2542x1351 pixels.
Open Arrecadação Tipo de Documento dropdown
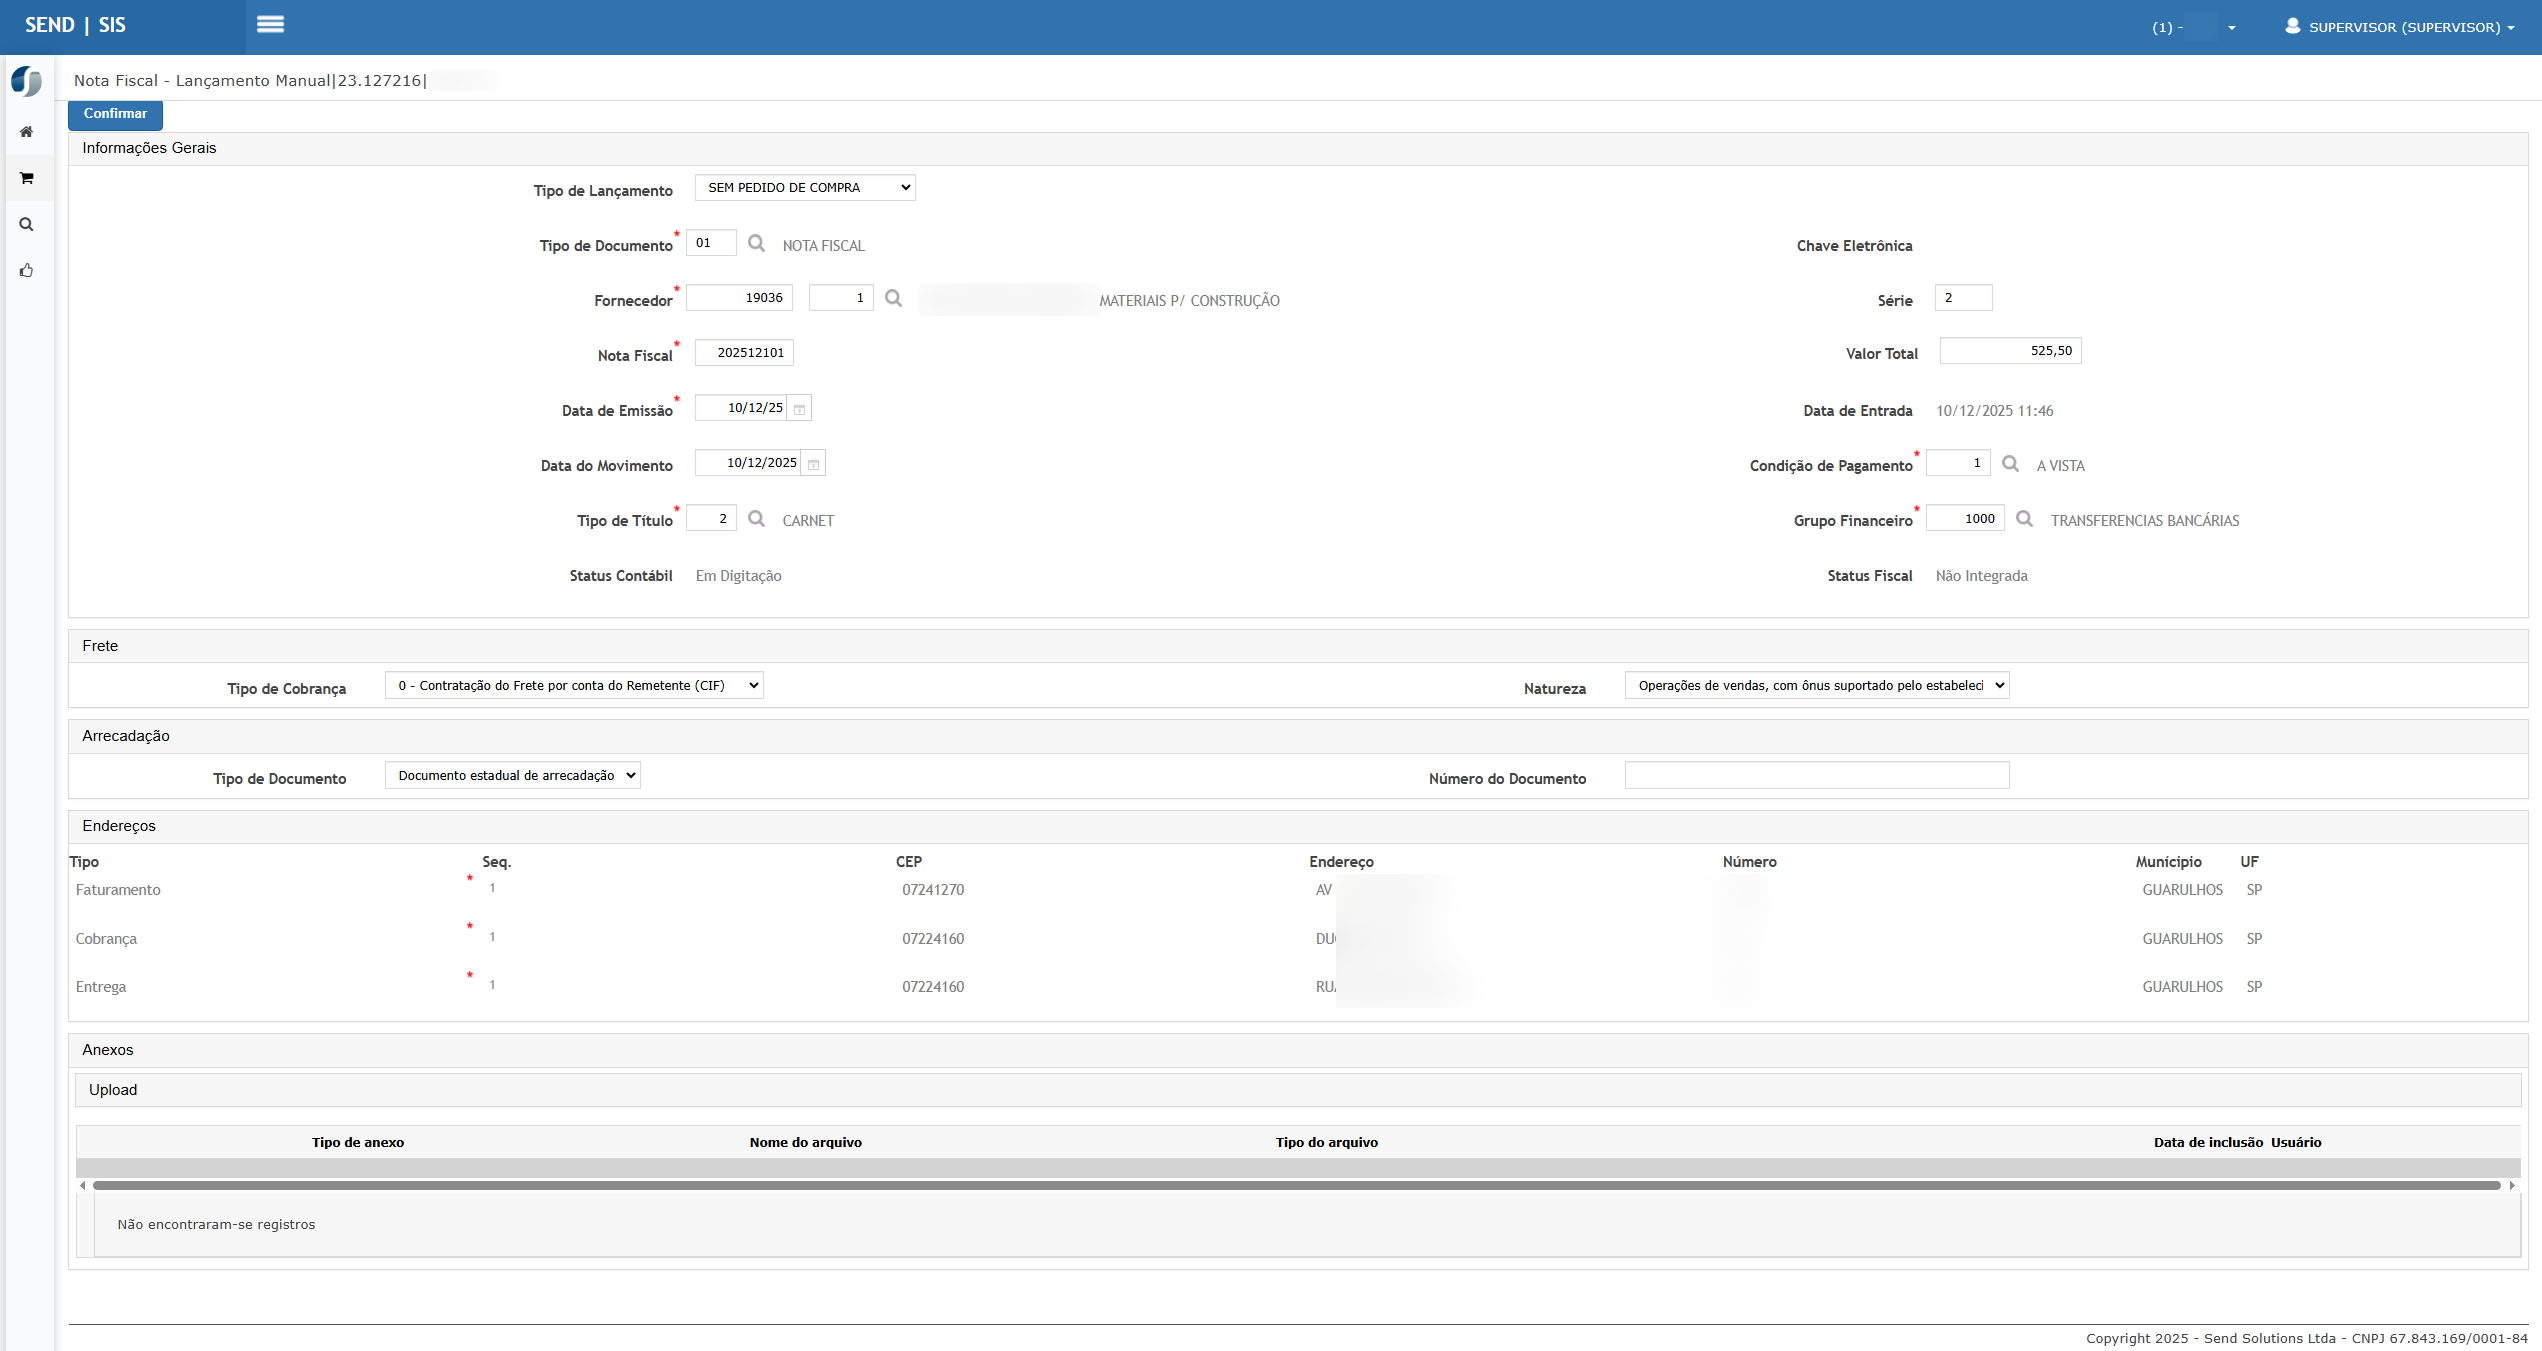[x=513, y=776]
